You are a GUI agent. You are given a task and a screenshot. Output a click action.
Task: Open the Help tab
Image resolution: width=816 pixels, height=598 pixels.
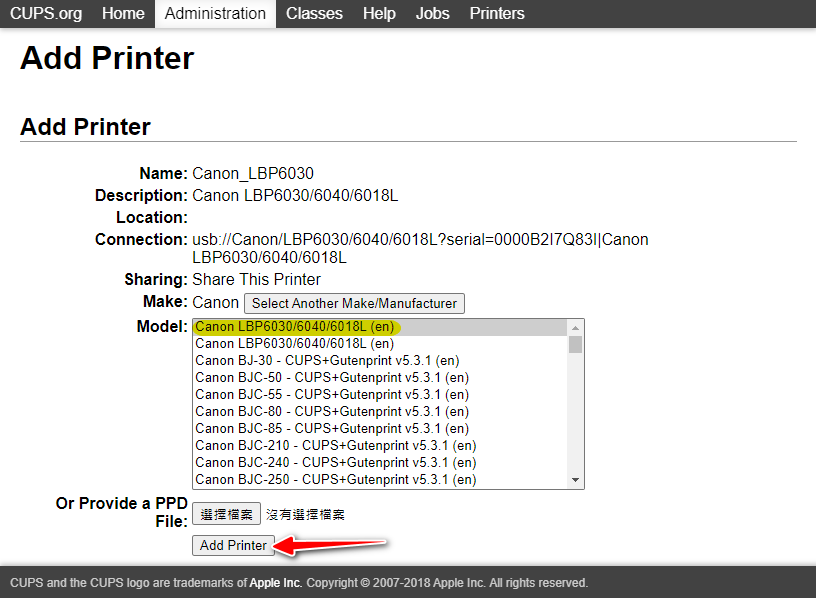tap(379, 13)
